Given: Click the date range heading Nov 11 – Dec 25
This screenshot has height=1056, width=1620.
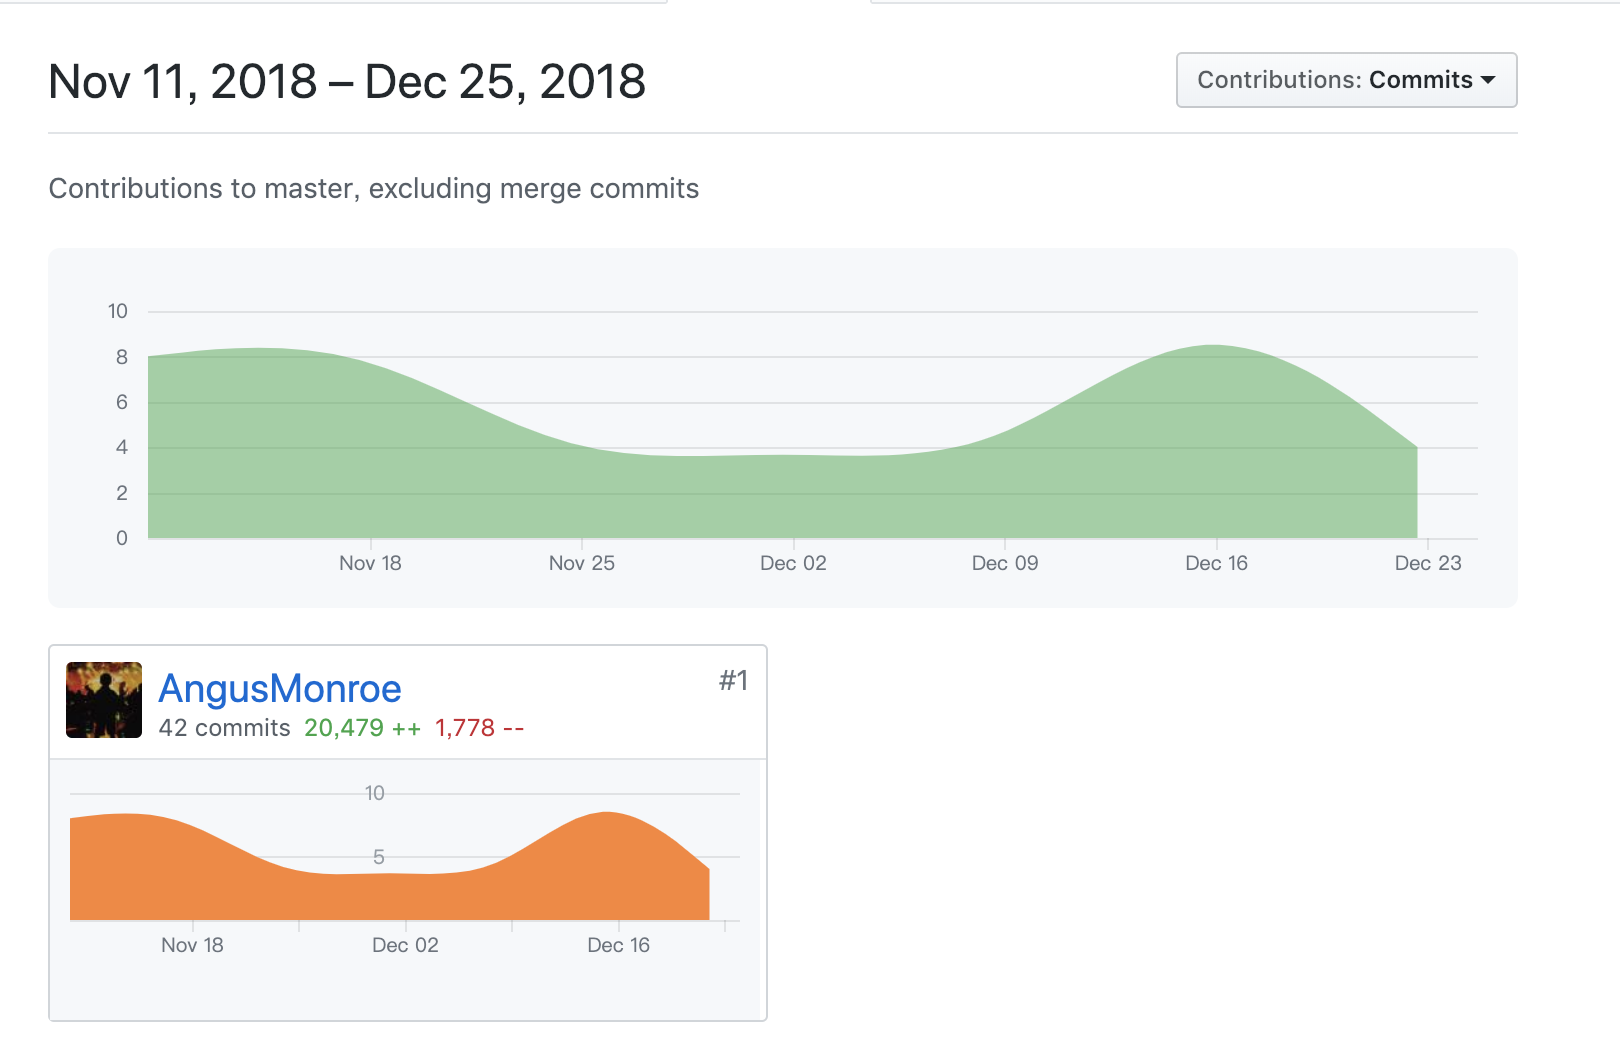Looking at the screenshot, I should tap(347, 82).
